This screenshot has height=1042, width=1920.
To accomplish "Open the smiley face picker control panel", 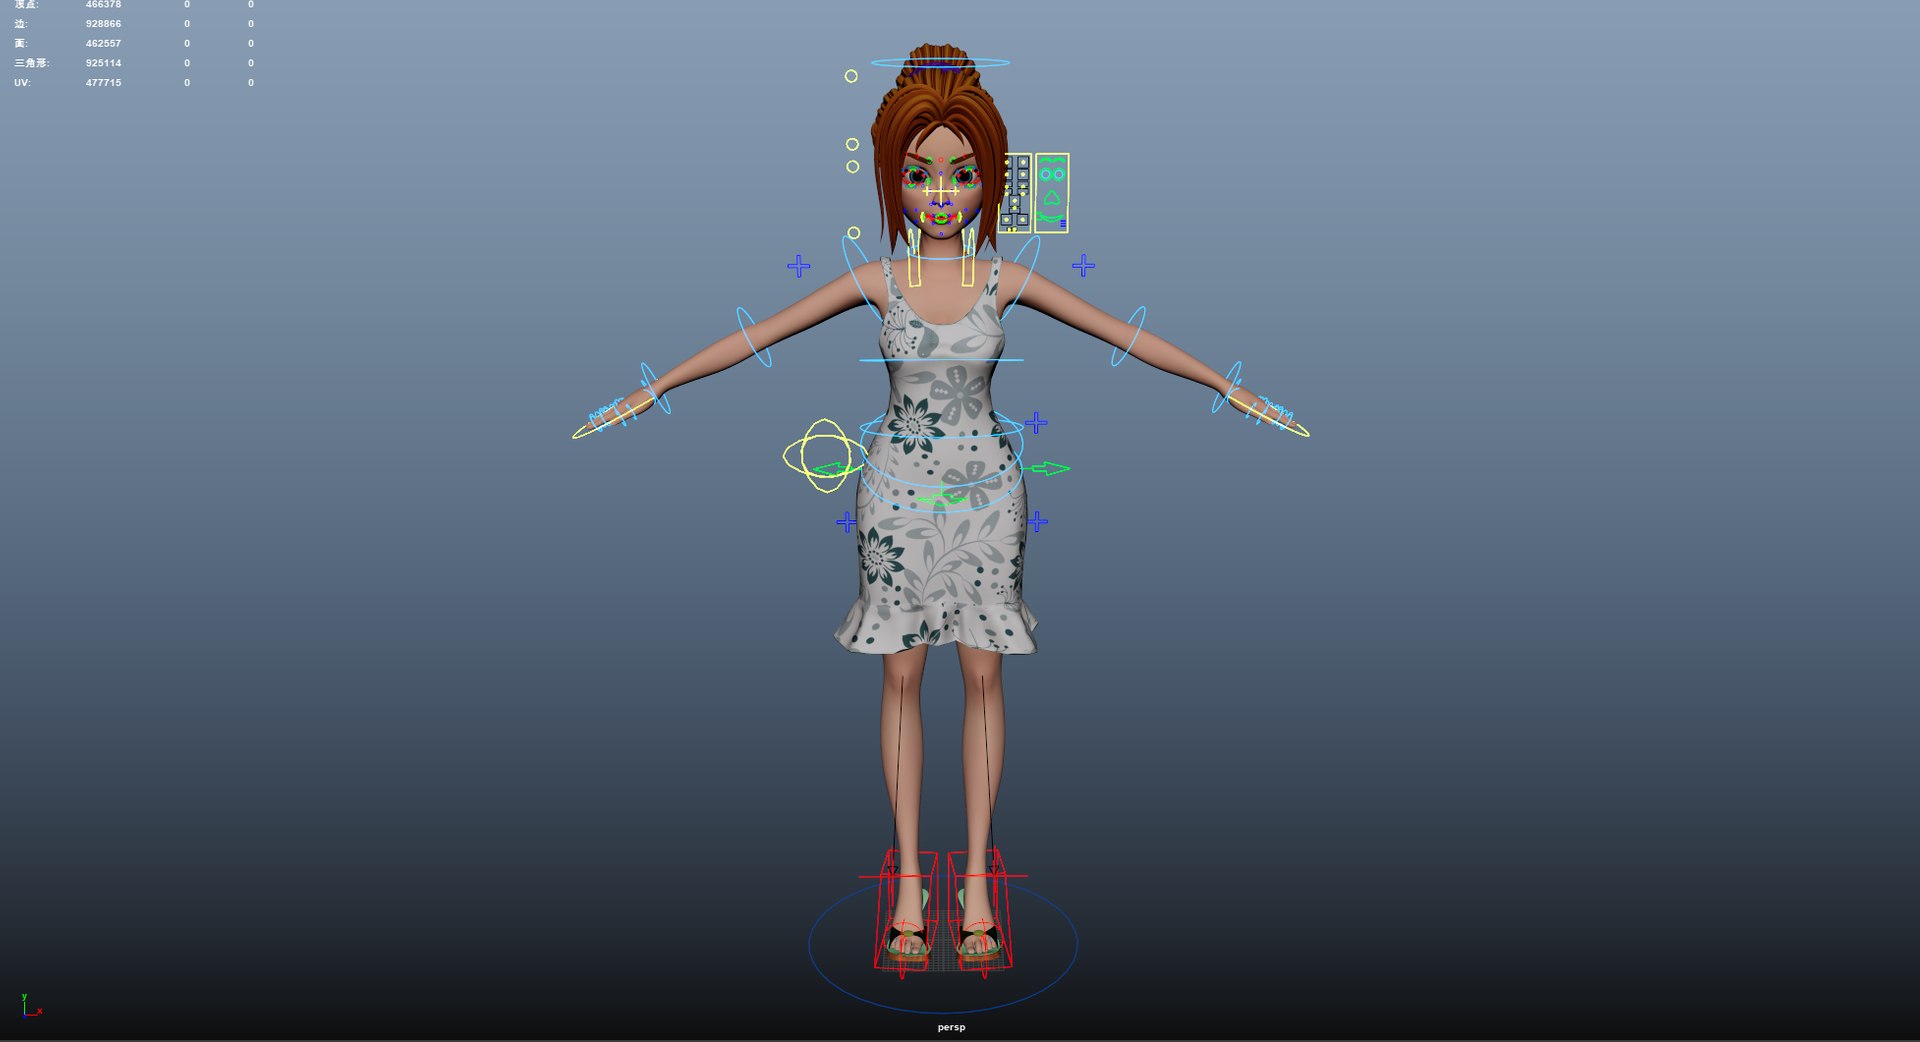I will [x=1052, y=193].
